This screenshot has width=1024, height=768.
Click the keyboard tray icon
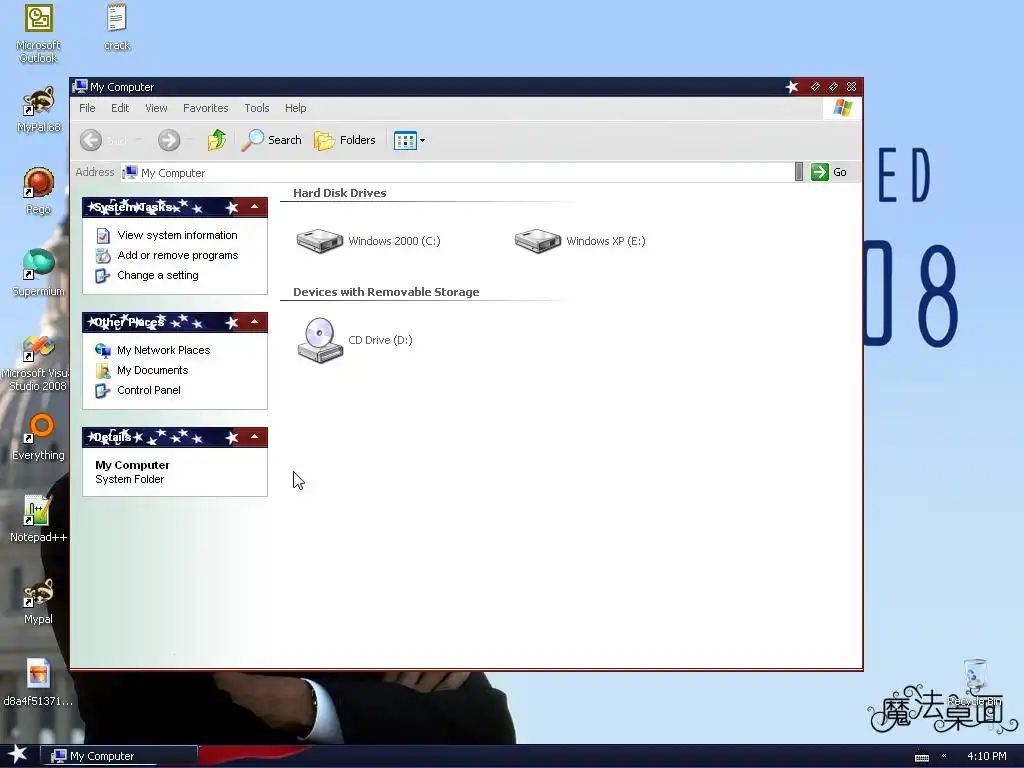(921, 757)
